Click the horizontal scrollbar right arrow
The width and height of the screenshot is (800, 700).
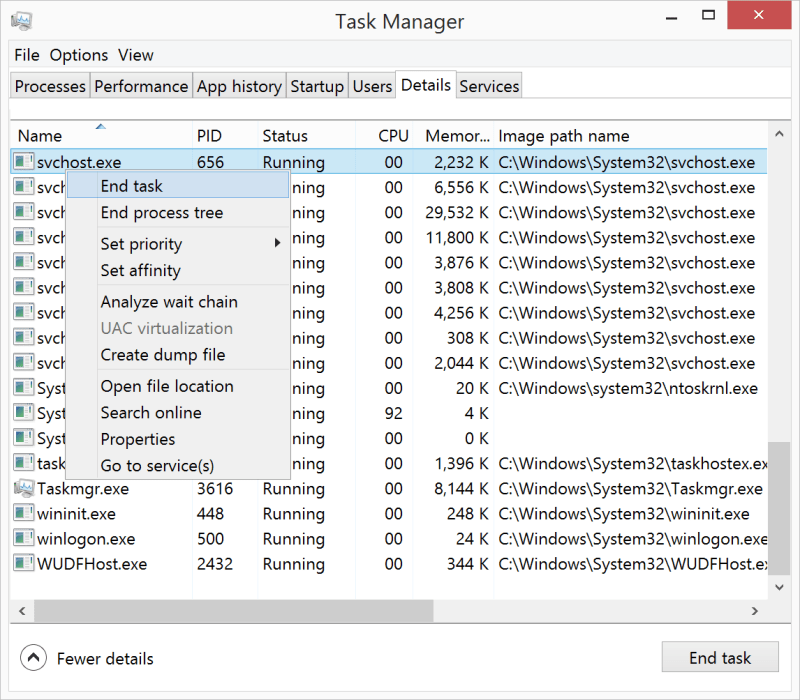pos(755,611)
